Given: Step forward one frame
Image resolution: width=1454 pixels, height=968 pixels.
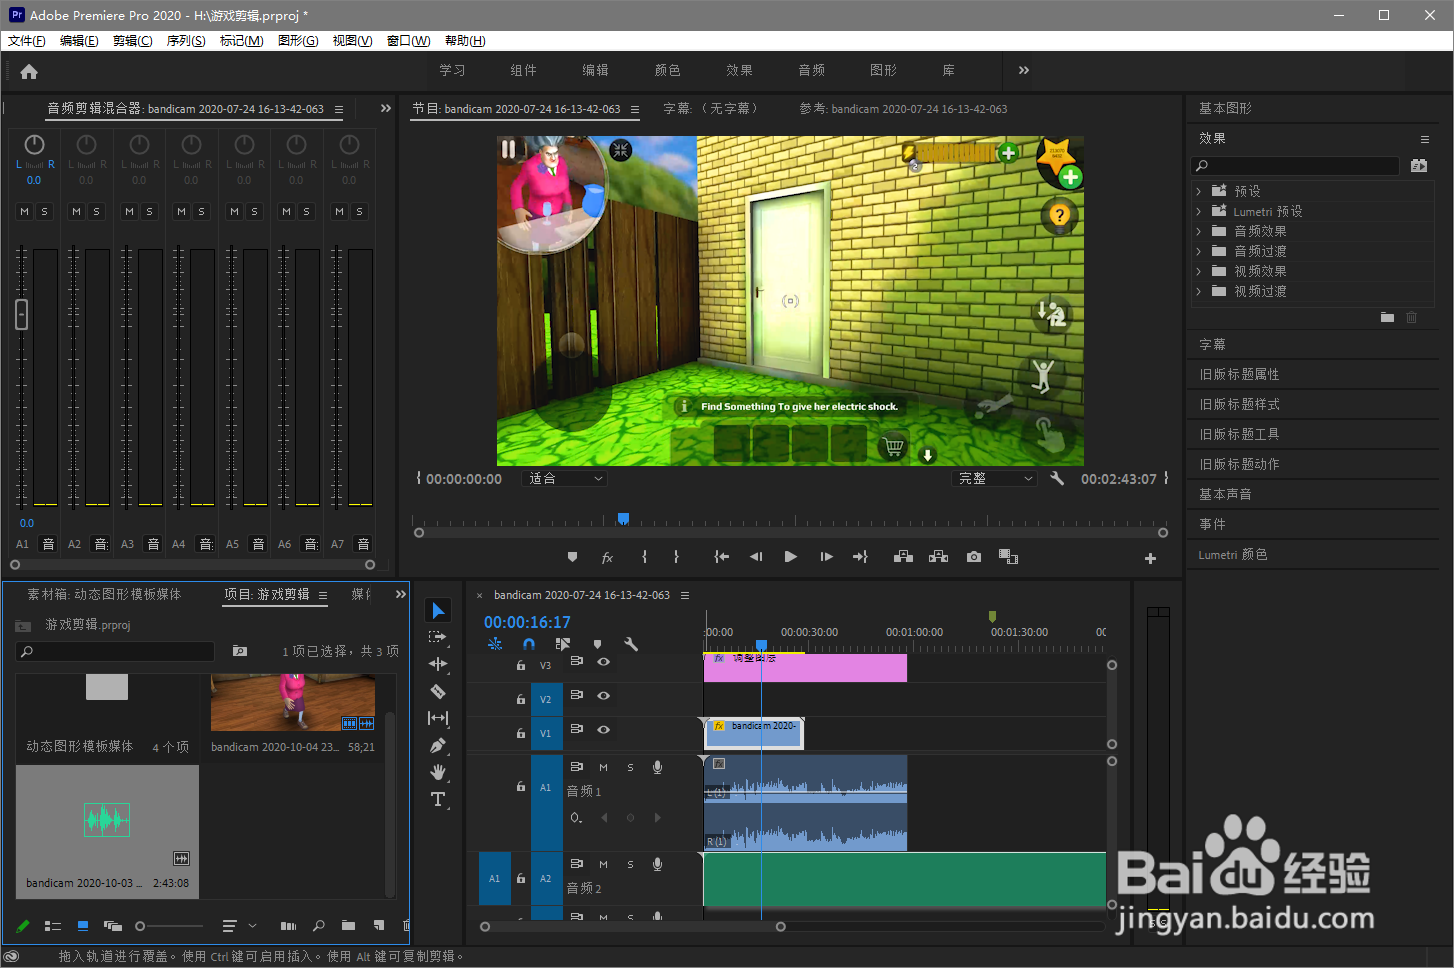Looking at the screenshot, I should [x=826, y=557].
